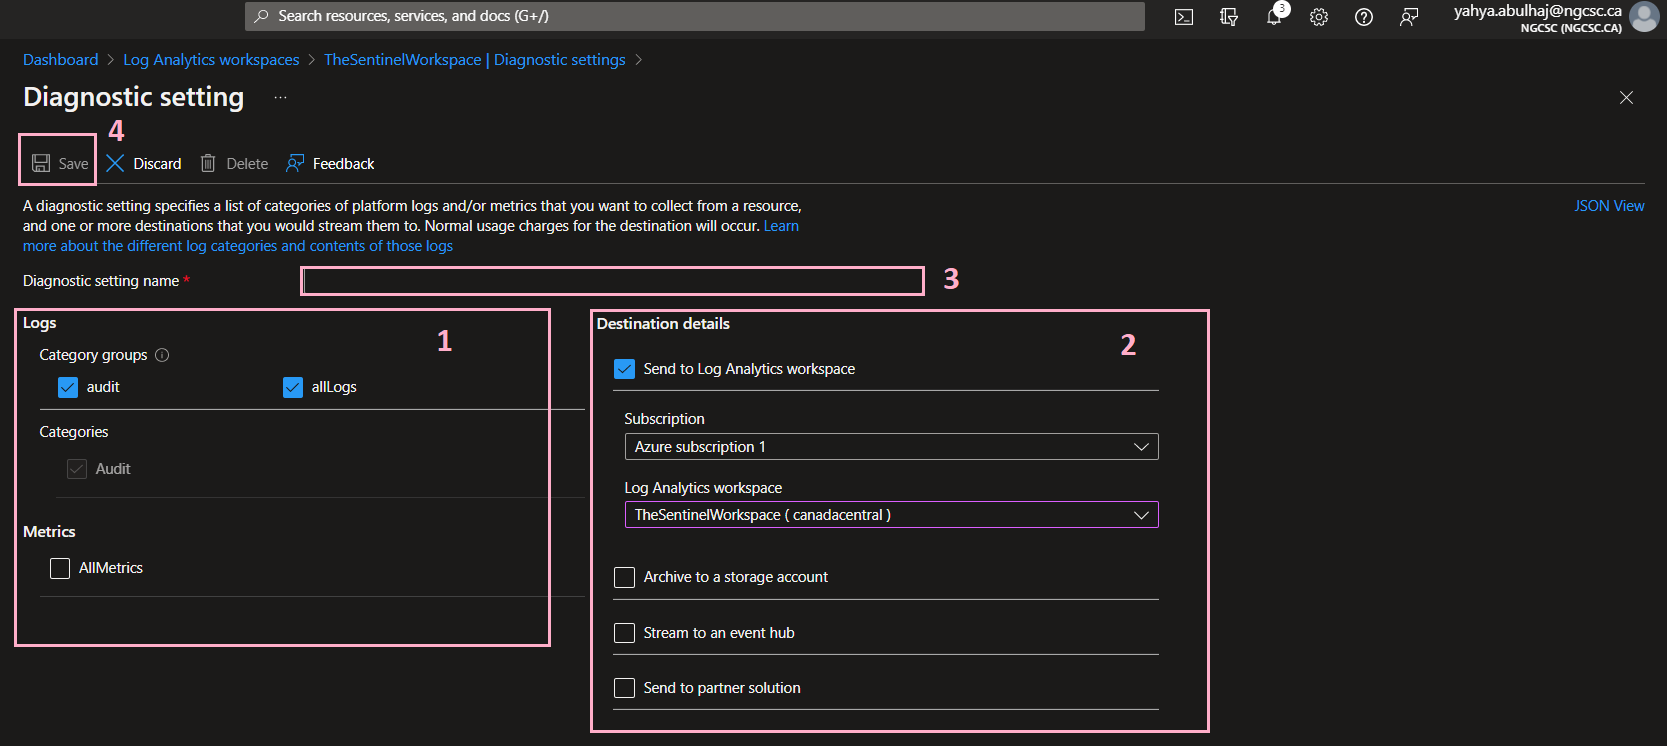This screenshot has width=1667, height=746.
Task: Click the 'Metrics' heading
Action: tap(49, 532)
